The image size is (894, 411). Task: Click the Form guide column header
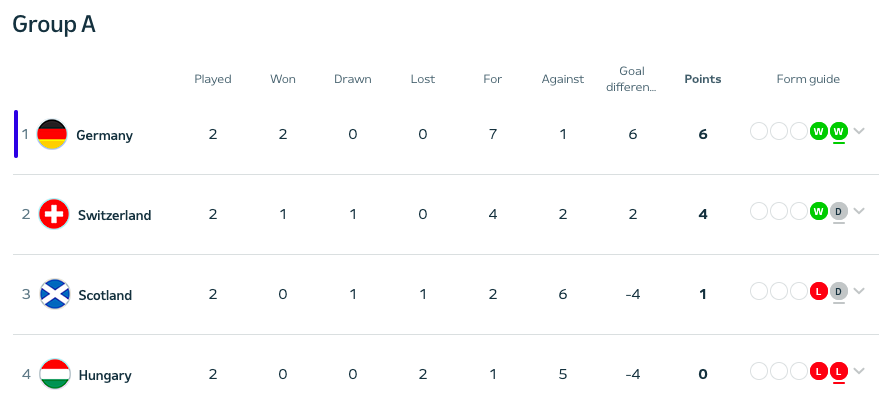pos(808,79)
